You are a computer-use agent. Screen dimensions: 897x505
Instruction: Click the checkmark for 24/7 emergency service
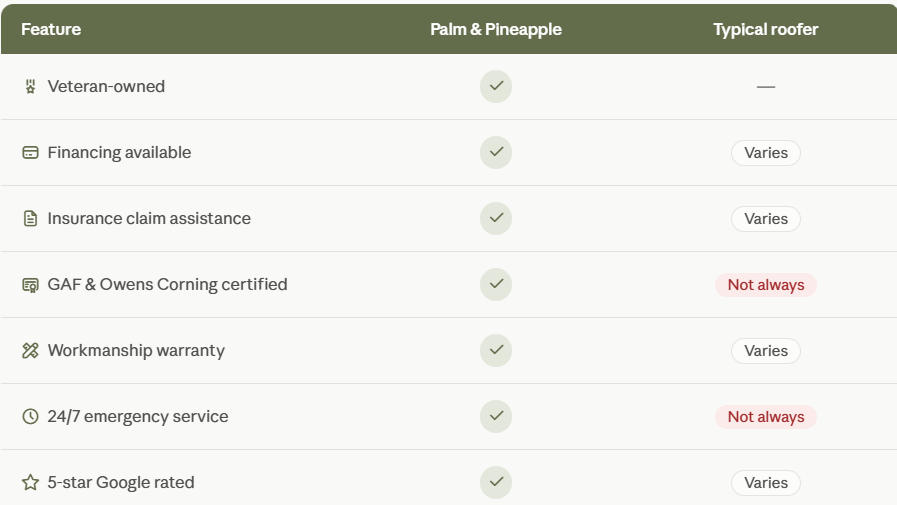(496, 416)
